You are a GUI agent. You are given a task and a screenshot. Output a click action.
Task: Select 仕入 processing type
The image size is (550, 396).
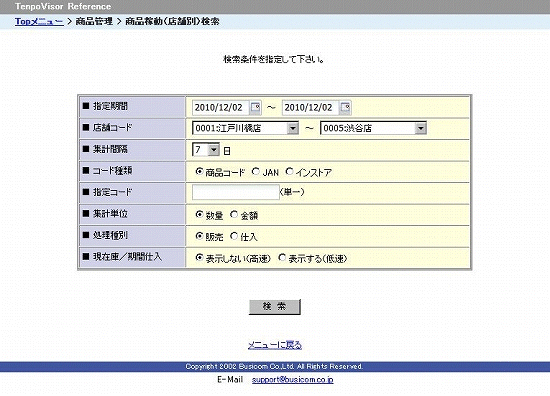pos(234,236)
